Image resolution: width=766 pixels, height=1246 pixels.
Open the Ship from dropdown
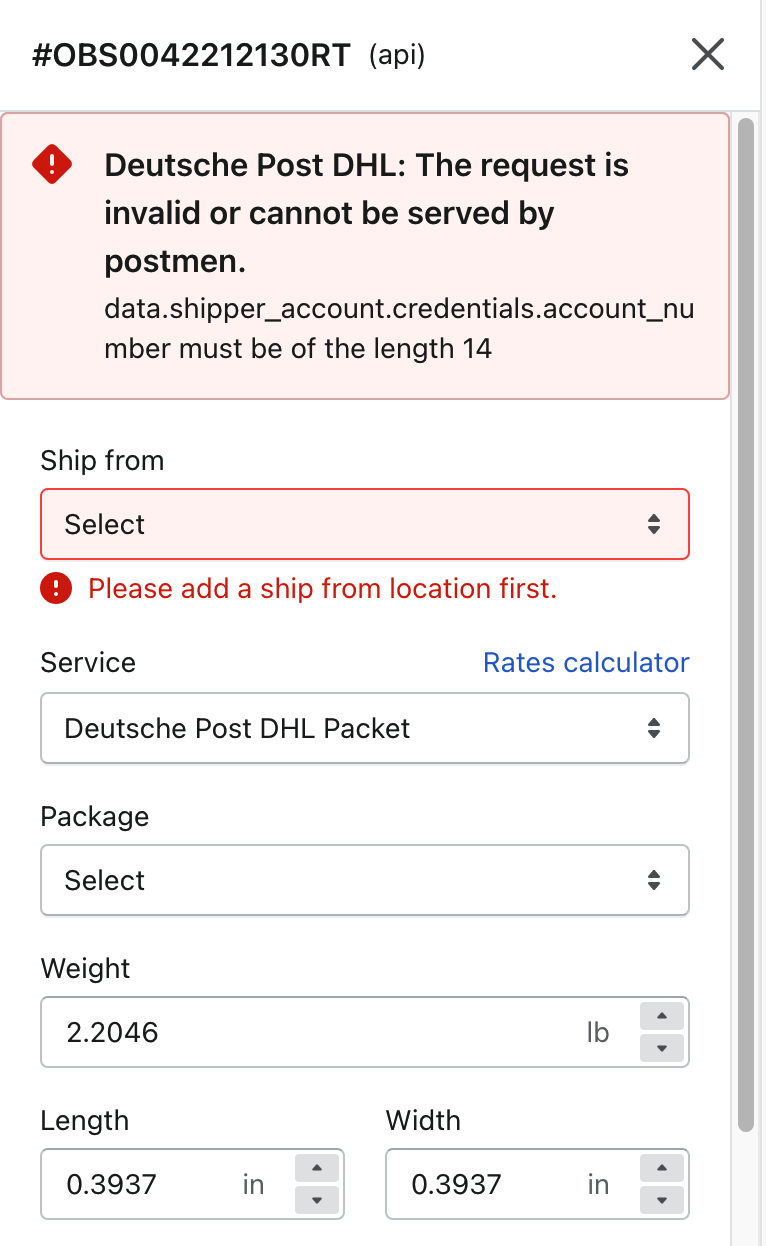pyautogui.click(x=364, y=524)
